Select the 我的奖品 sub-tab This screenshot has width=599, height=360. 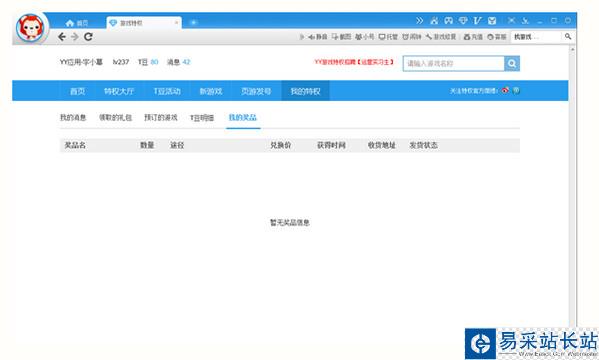pos(243,117)
